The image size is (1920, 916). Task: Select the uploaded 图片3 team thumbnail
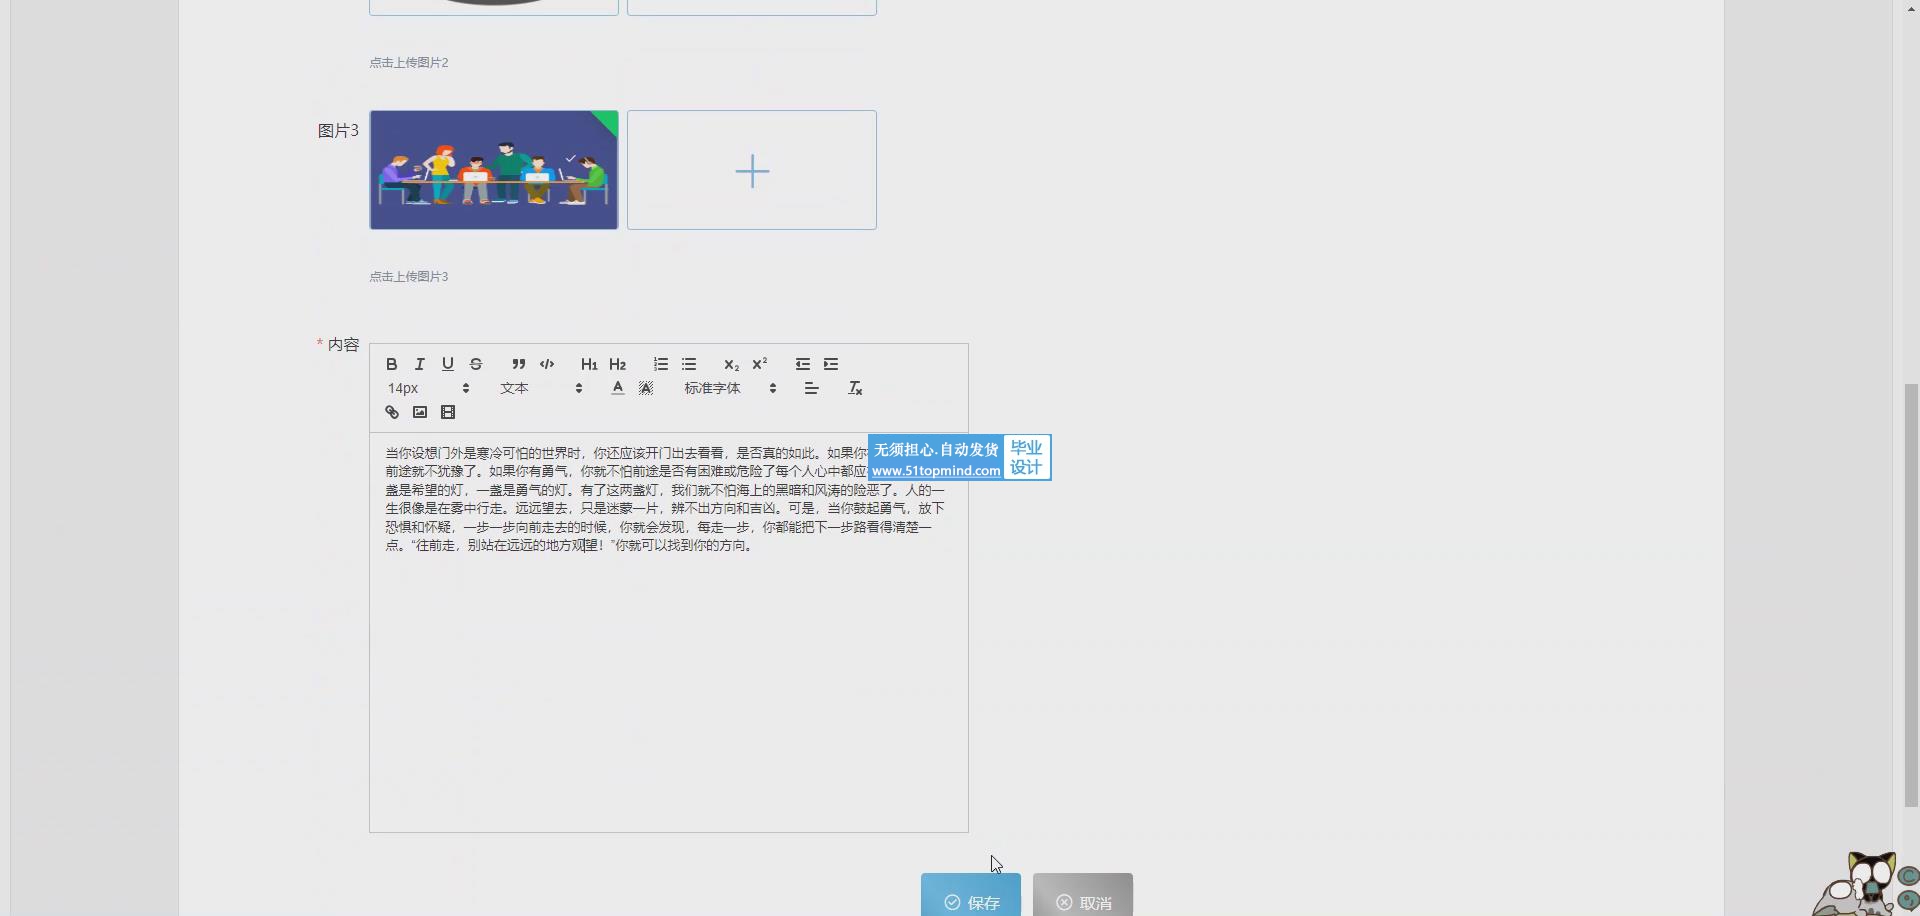pos(494,170)
